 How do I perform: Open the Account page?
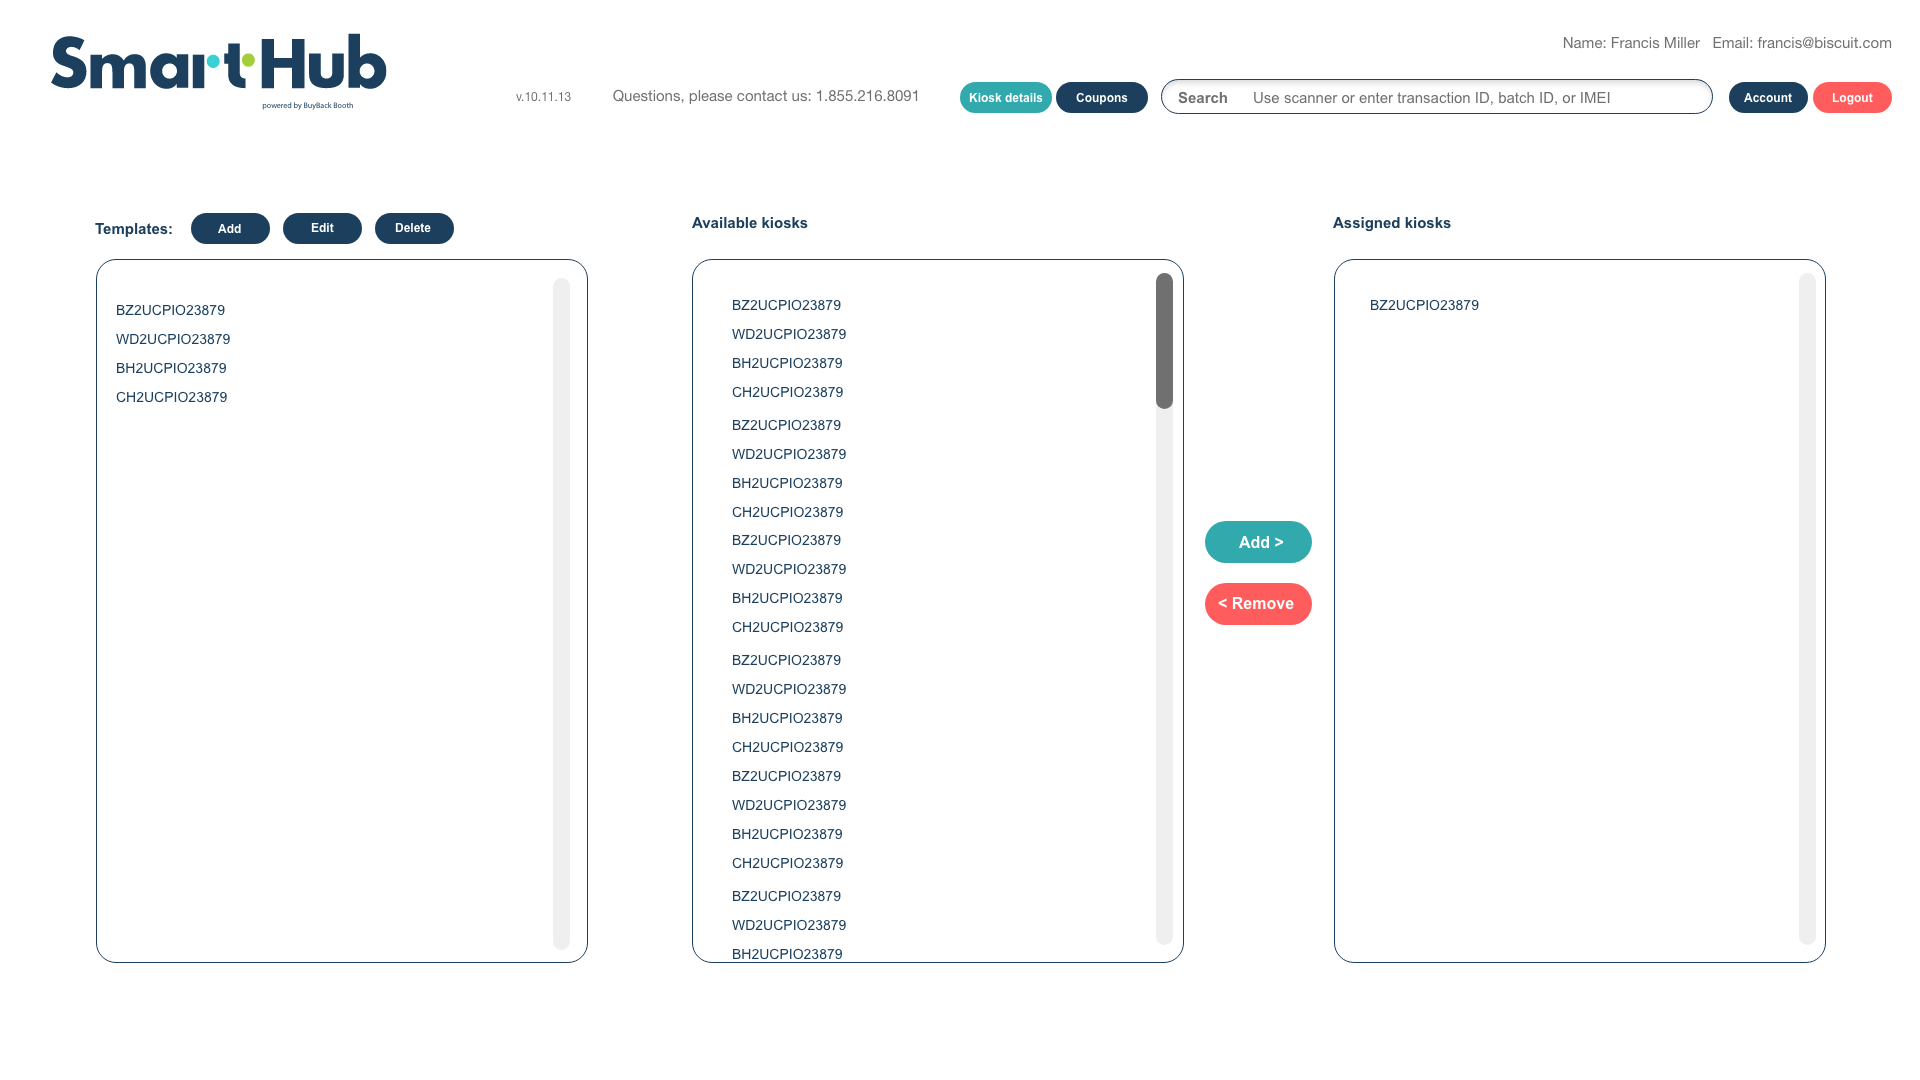(x=1767, y=98)
